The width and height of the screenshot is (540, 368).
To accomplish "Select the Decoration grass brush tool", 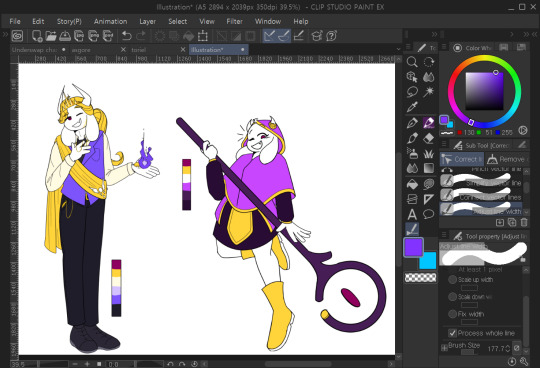I will click(x=428, y=153).
